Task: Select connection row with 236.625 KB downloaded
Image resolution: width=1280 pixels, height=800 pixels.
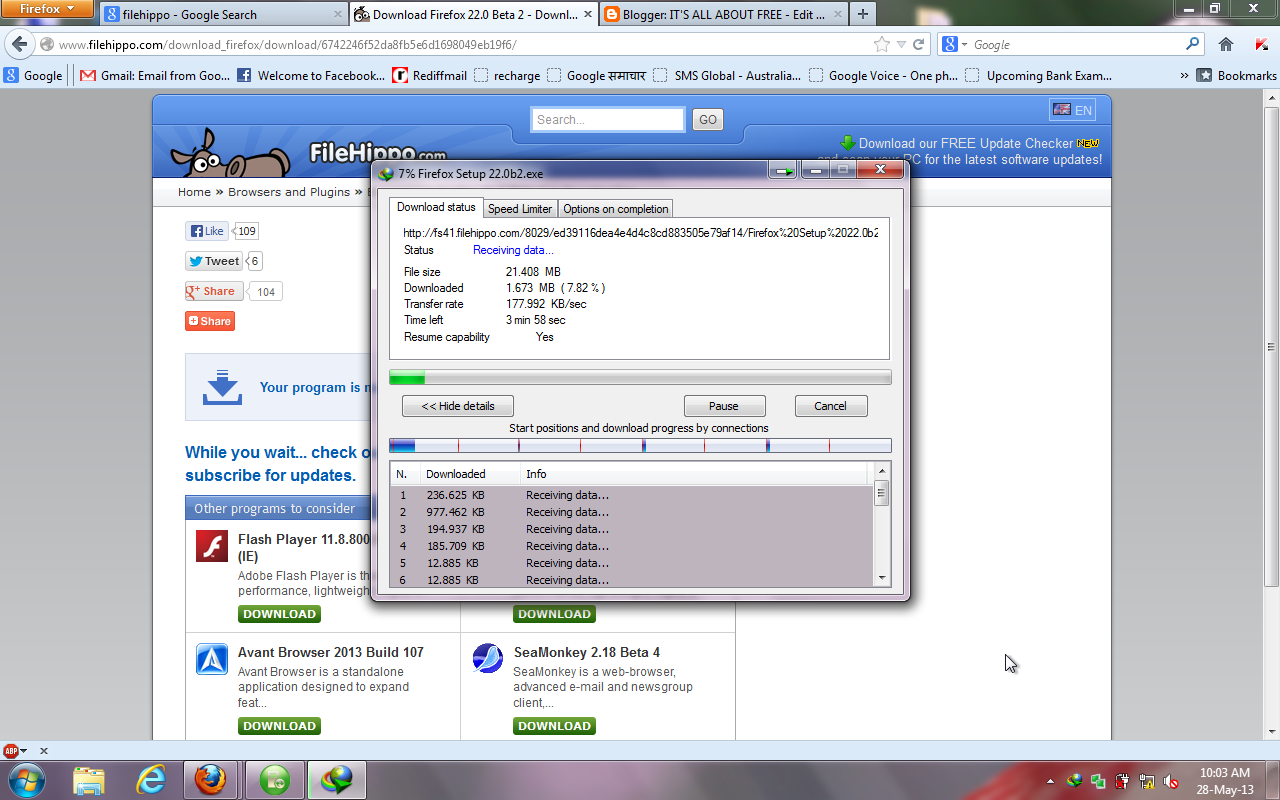Action: click(632, 495)
